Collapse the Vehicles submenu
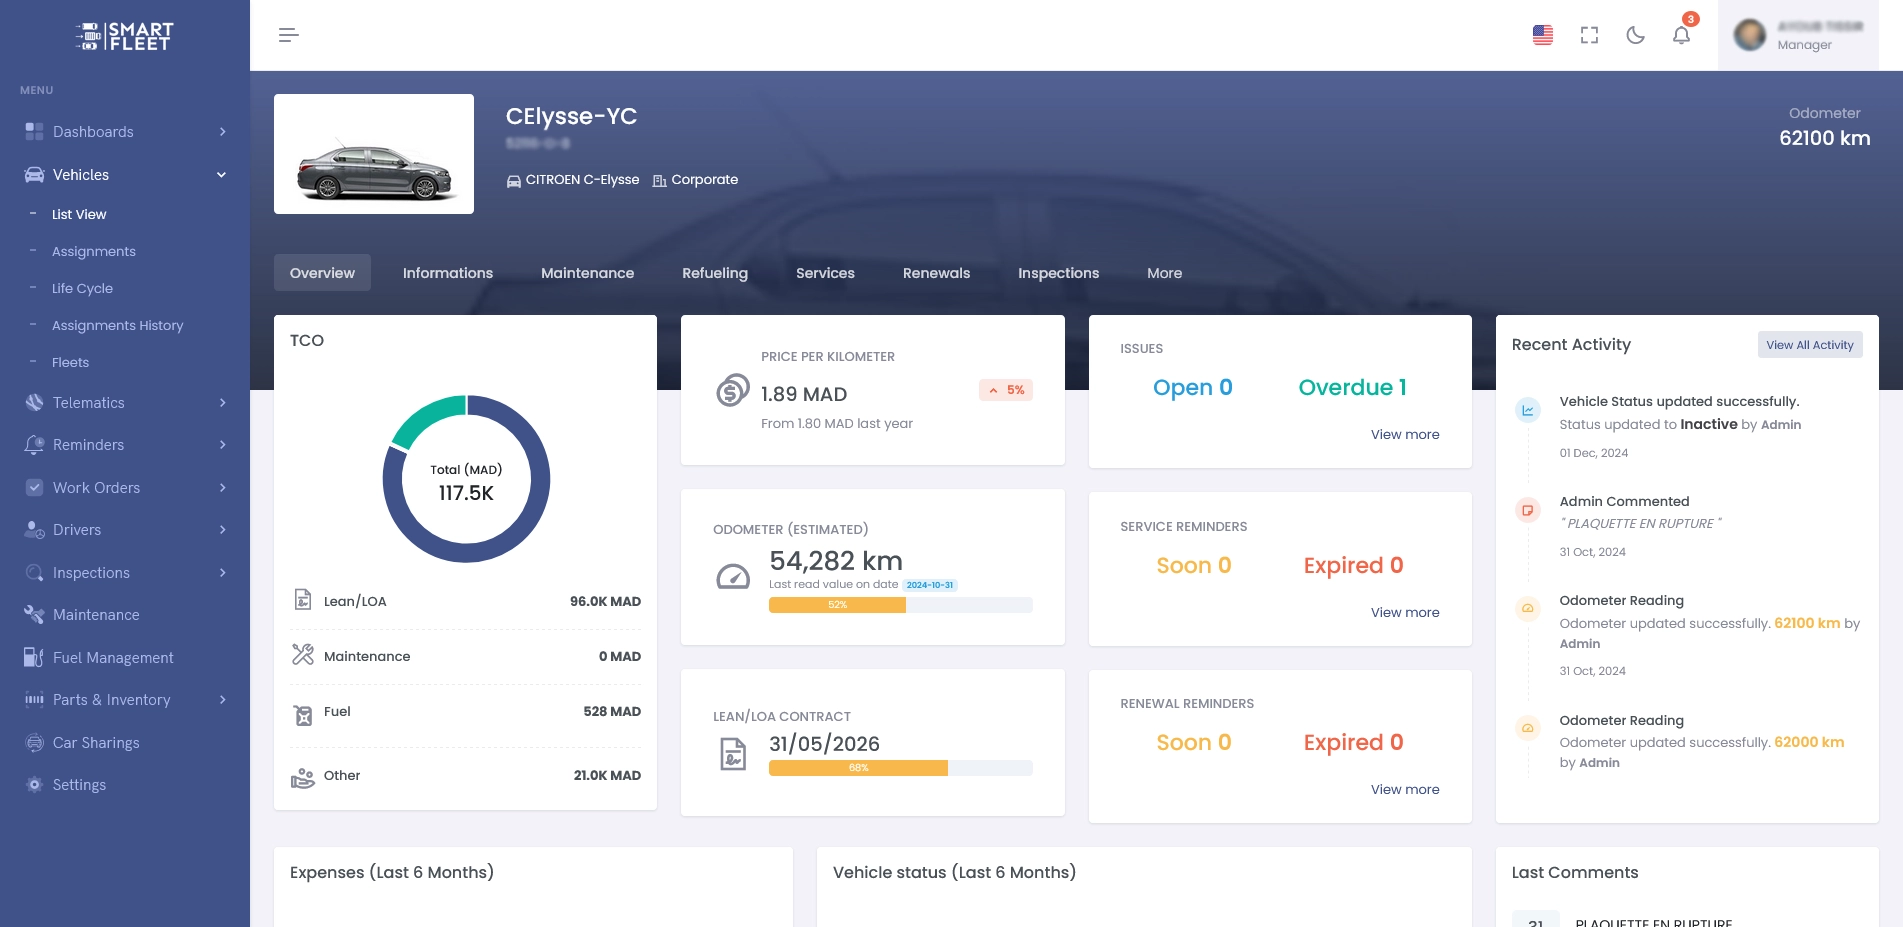Image resolution: width=1903 pixels, height=927 pixels. (221, 175)
